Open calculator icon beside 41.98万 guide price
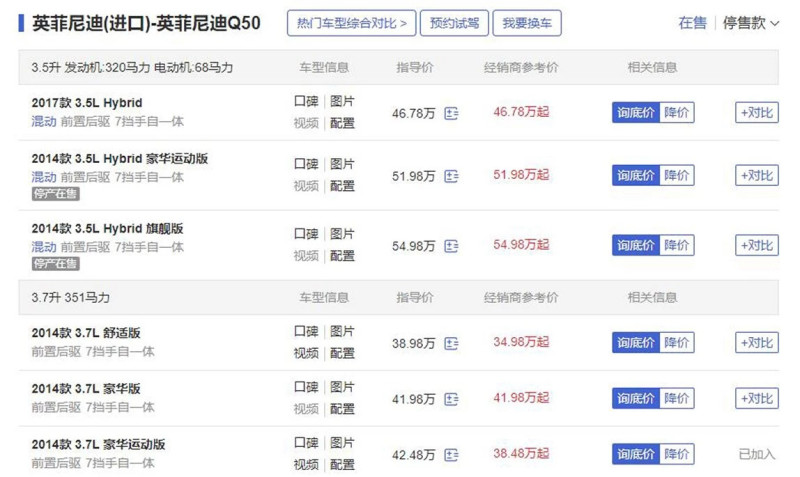The image size is (800, 477). coord(451,399)
